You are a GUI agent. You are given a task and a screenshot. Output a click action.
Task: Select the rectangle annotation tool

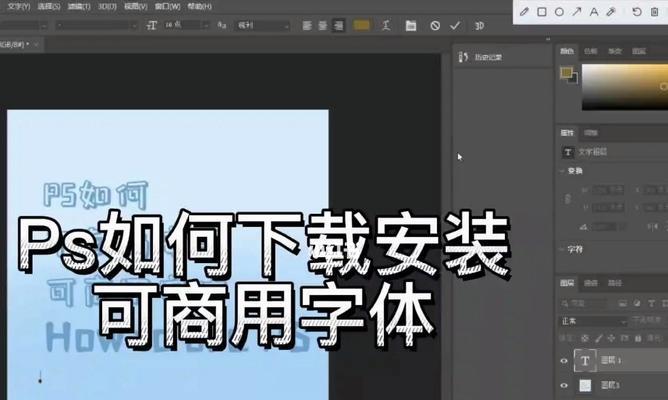point(542,12)
